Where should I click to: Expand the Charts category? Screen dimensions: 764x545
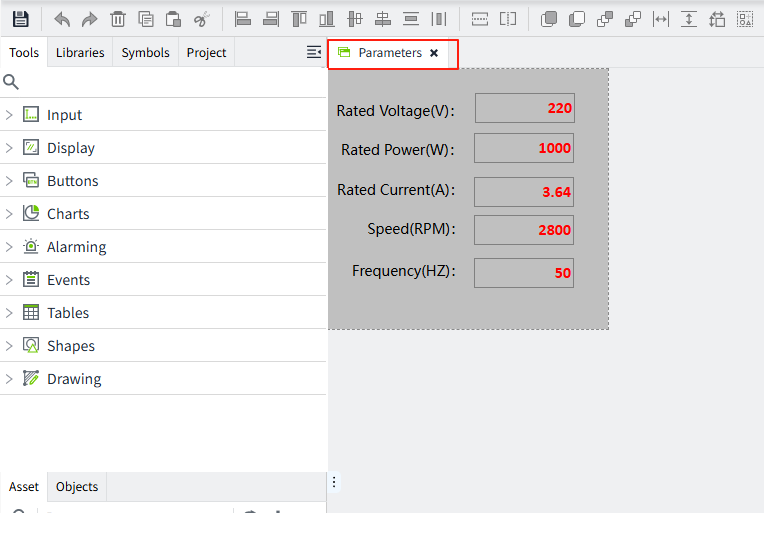click(9, 214)
